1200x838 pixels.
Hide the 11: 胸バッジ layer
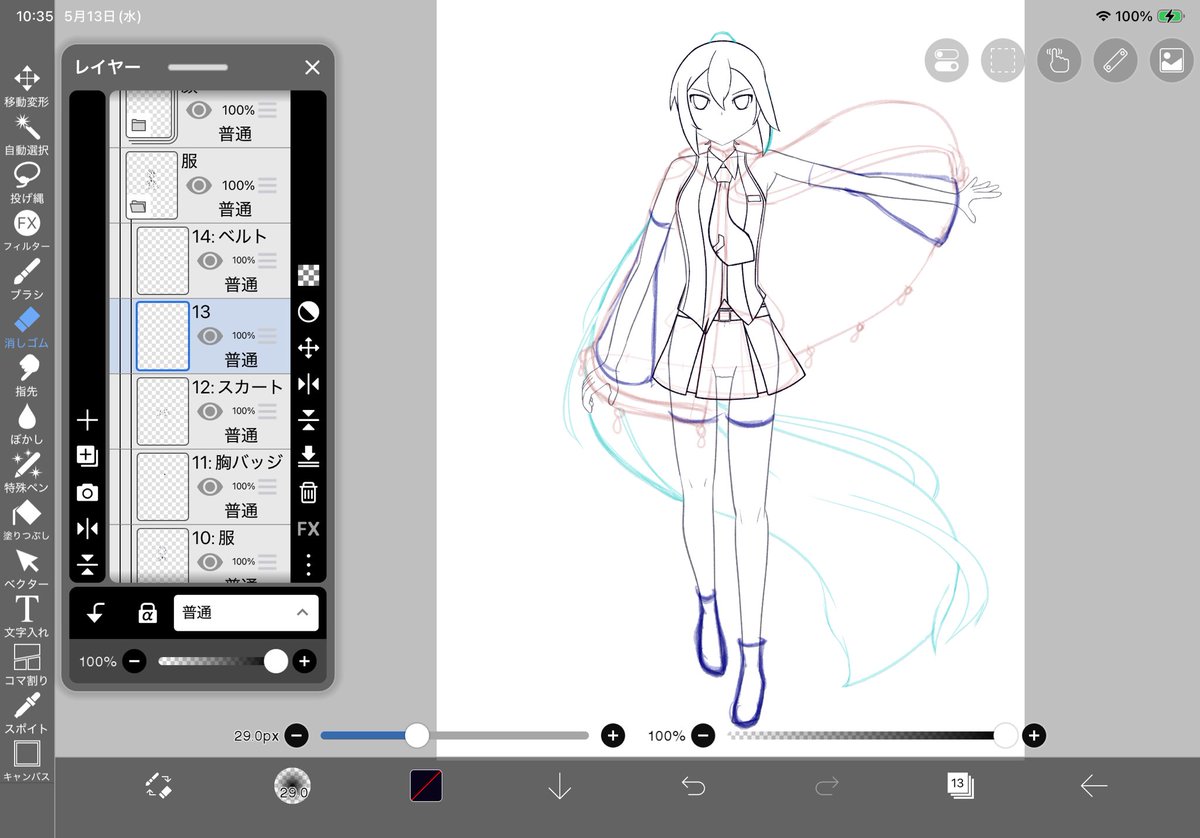[209, 486]
